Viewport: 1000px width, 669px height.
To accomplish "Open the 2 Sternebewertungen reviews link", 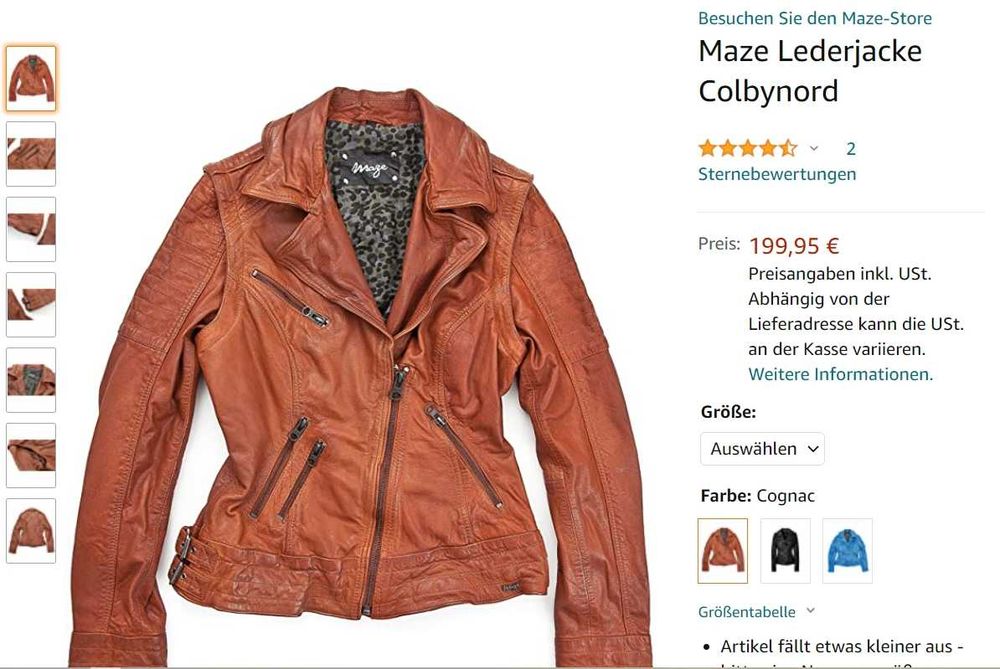I will (777, 173).
